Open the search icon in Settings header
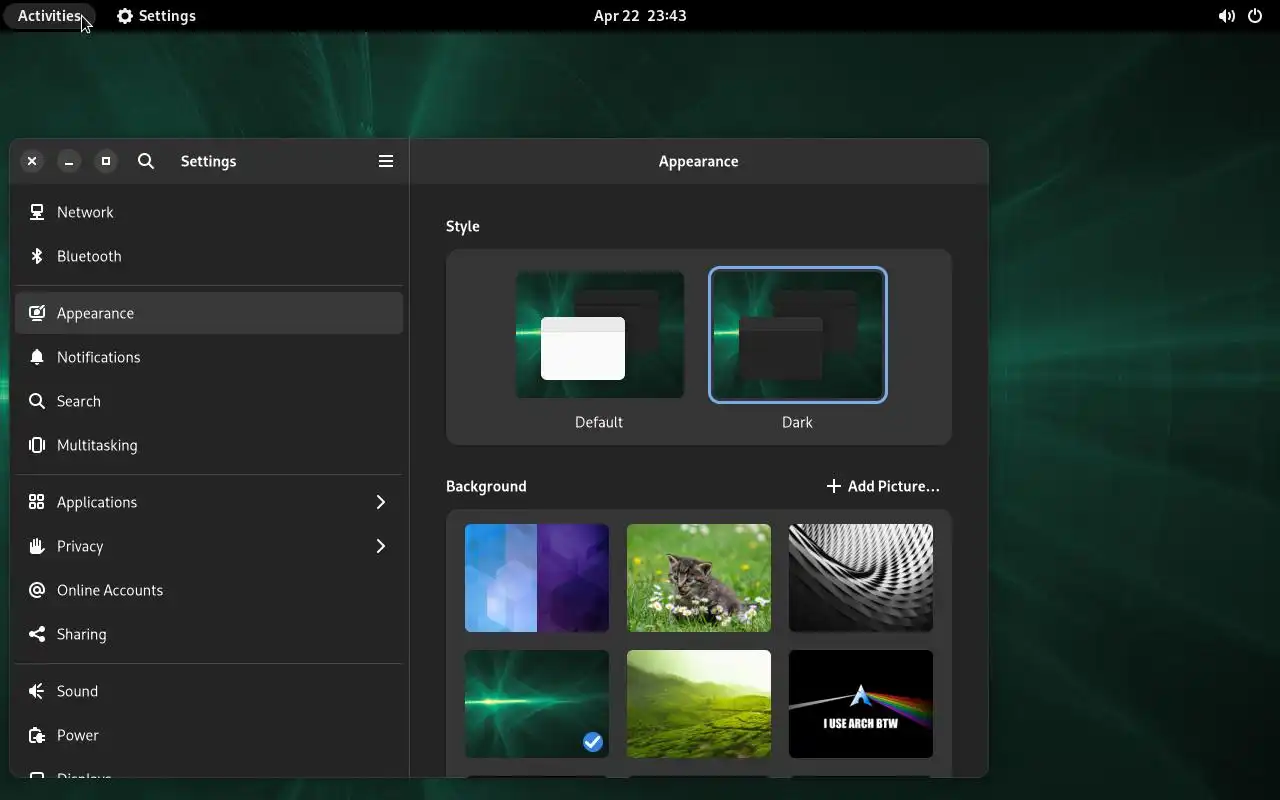Viewport: 1280px width, 800px height. [146, 161]
